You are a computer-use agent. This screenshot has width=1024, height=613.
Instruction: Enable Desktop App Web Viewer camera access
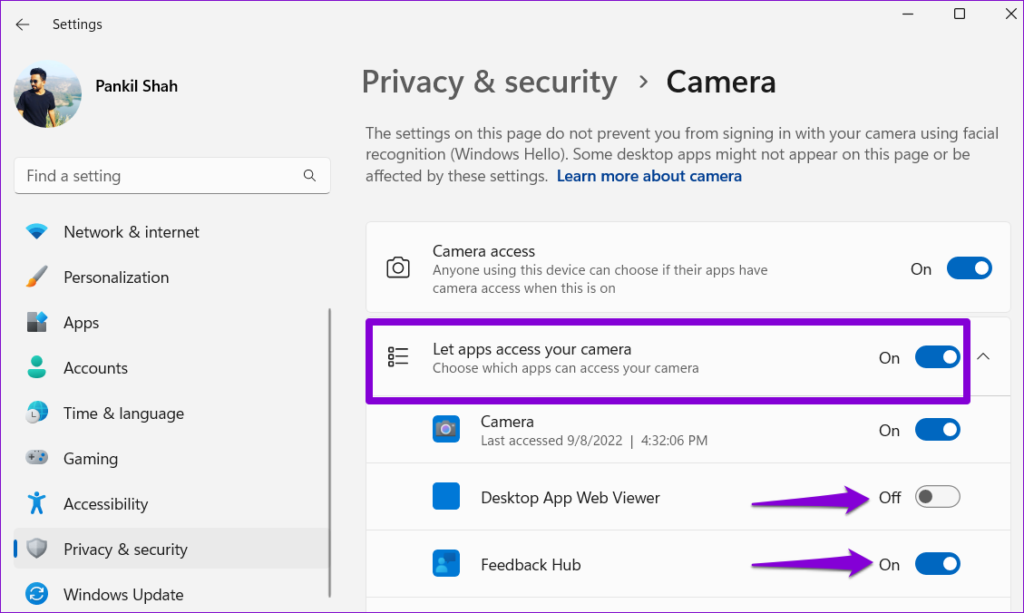(937, 496)
